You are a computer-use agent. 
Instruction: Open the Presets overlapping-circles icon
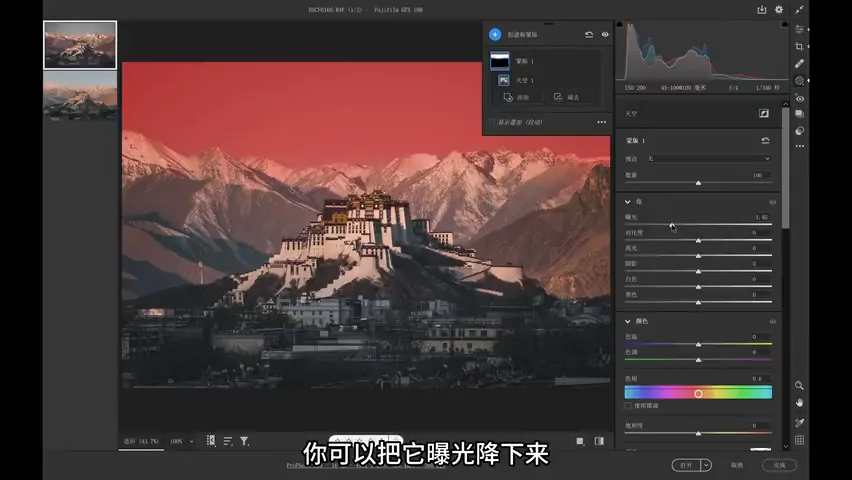[x=799, y=130]
